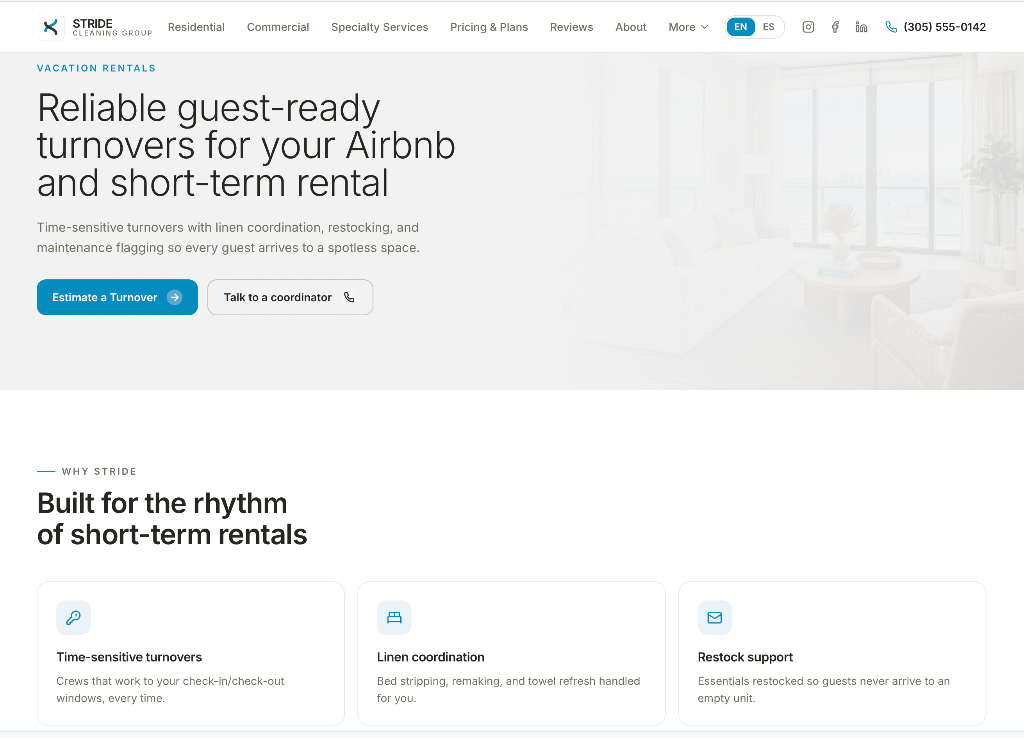Click the Estimate a Turnover button
This screenshot has height=738, width=1024.
117,297
